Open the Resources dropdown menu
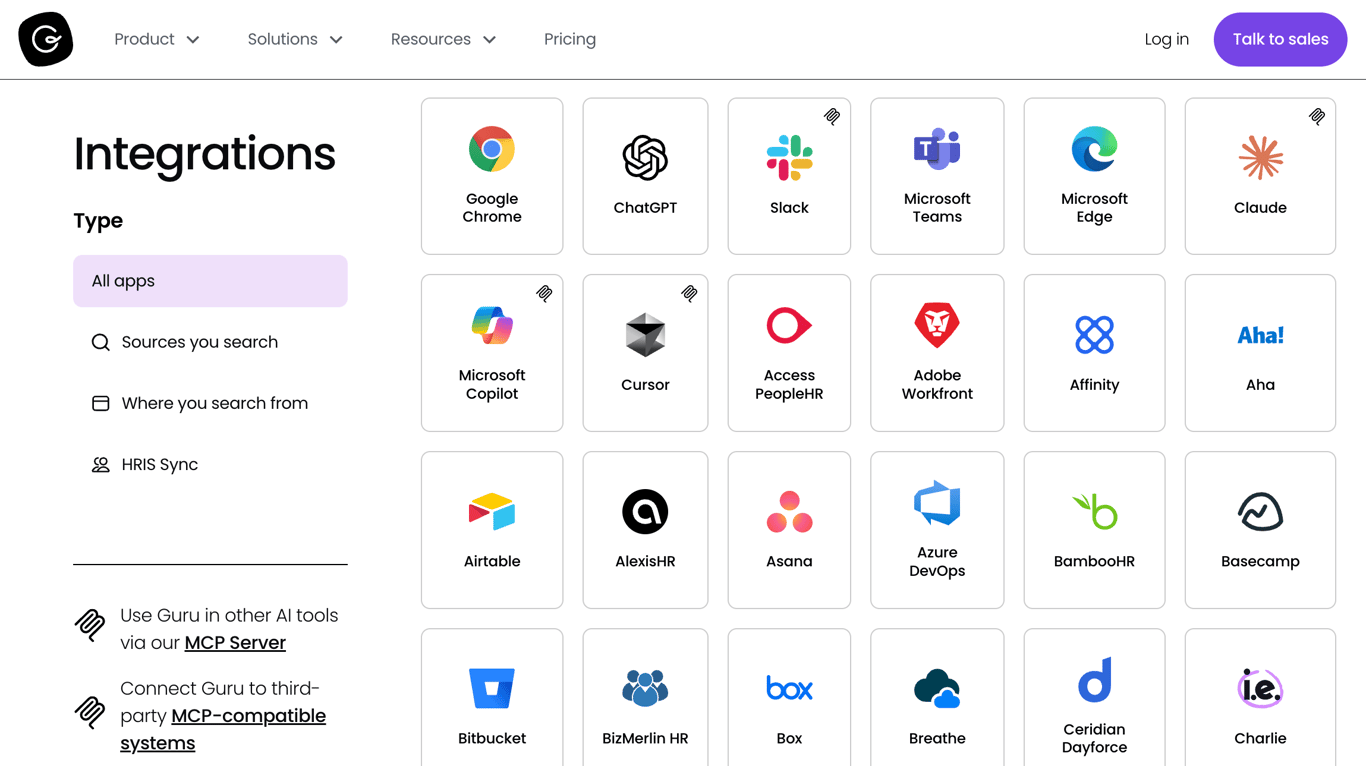 click(x=443, y=39)
